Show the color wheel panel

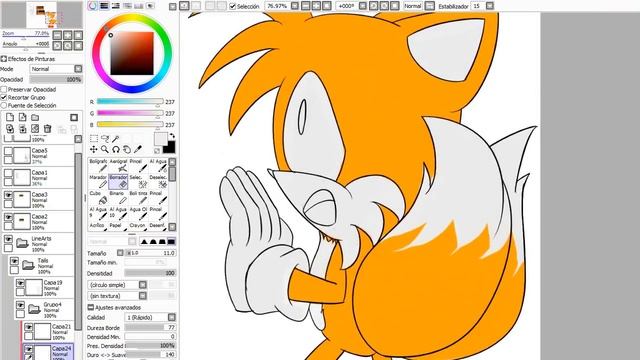(93, 6)
